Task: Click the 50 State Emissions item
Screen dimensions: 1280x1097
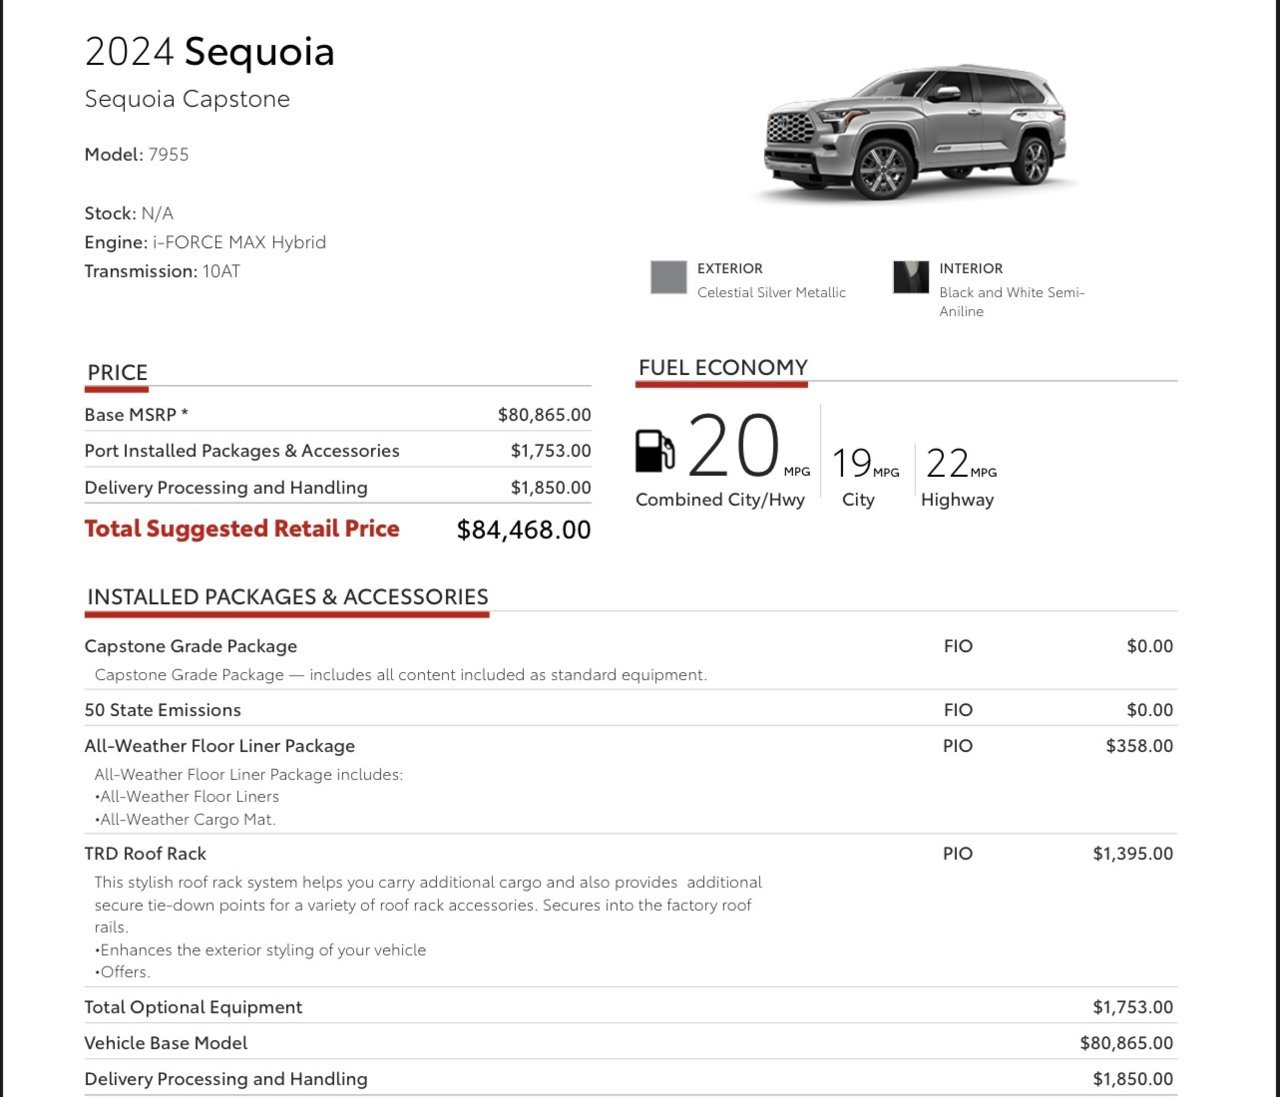Action: (x=163, y=710)
